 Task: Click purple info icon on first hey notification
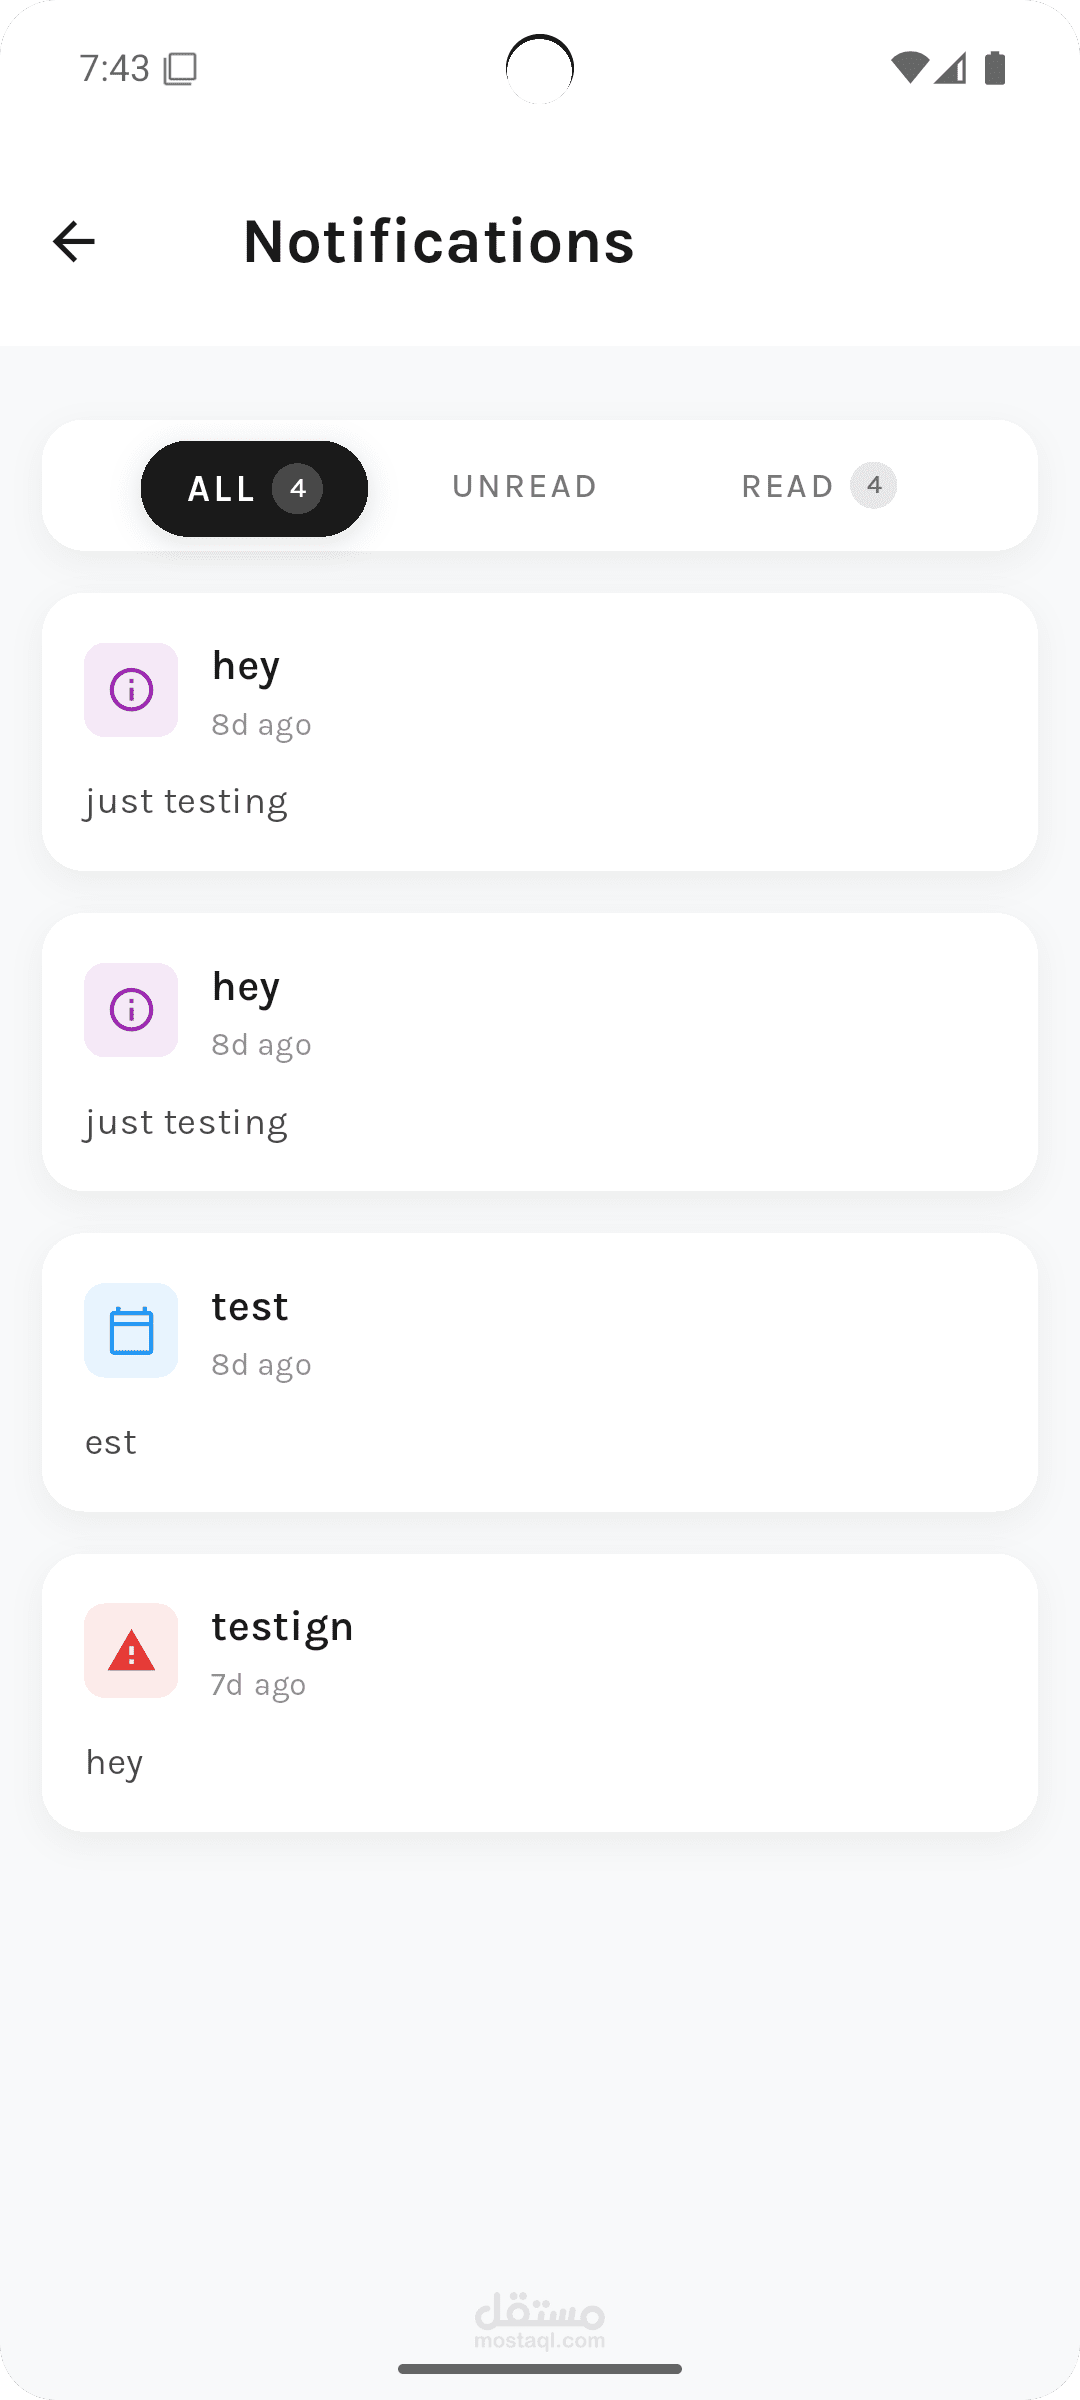131,690
